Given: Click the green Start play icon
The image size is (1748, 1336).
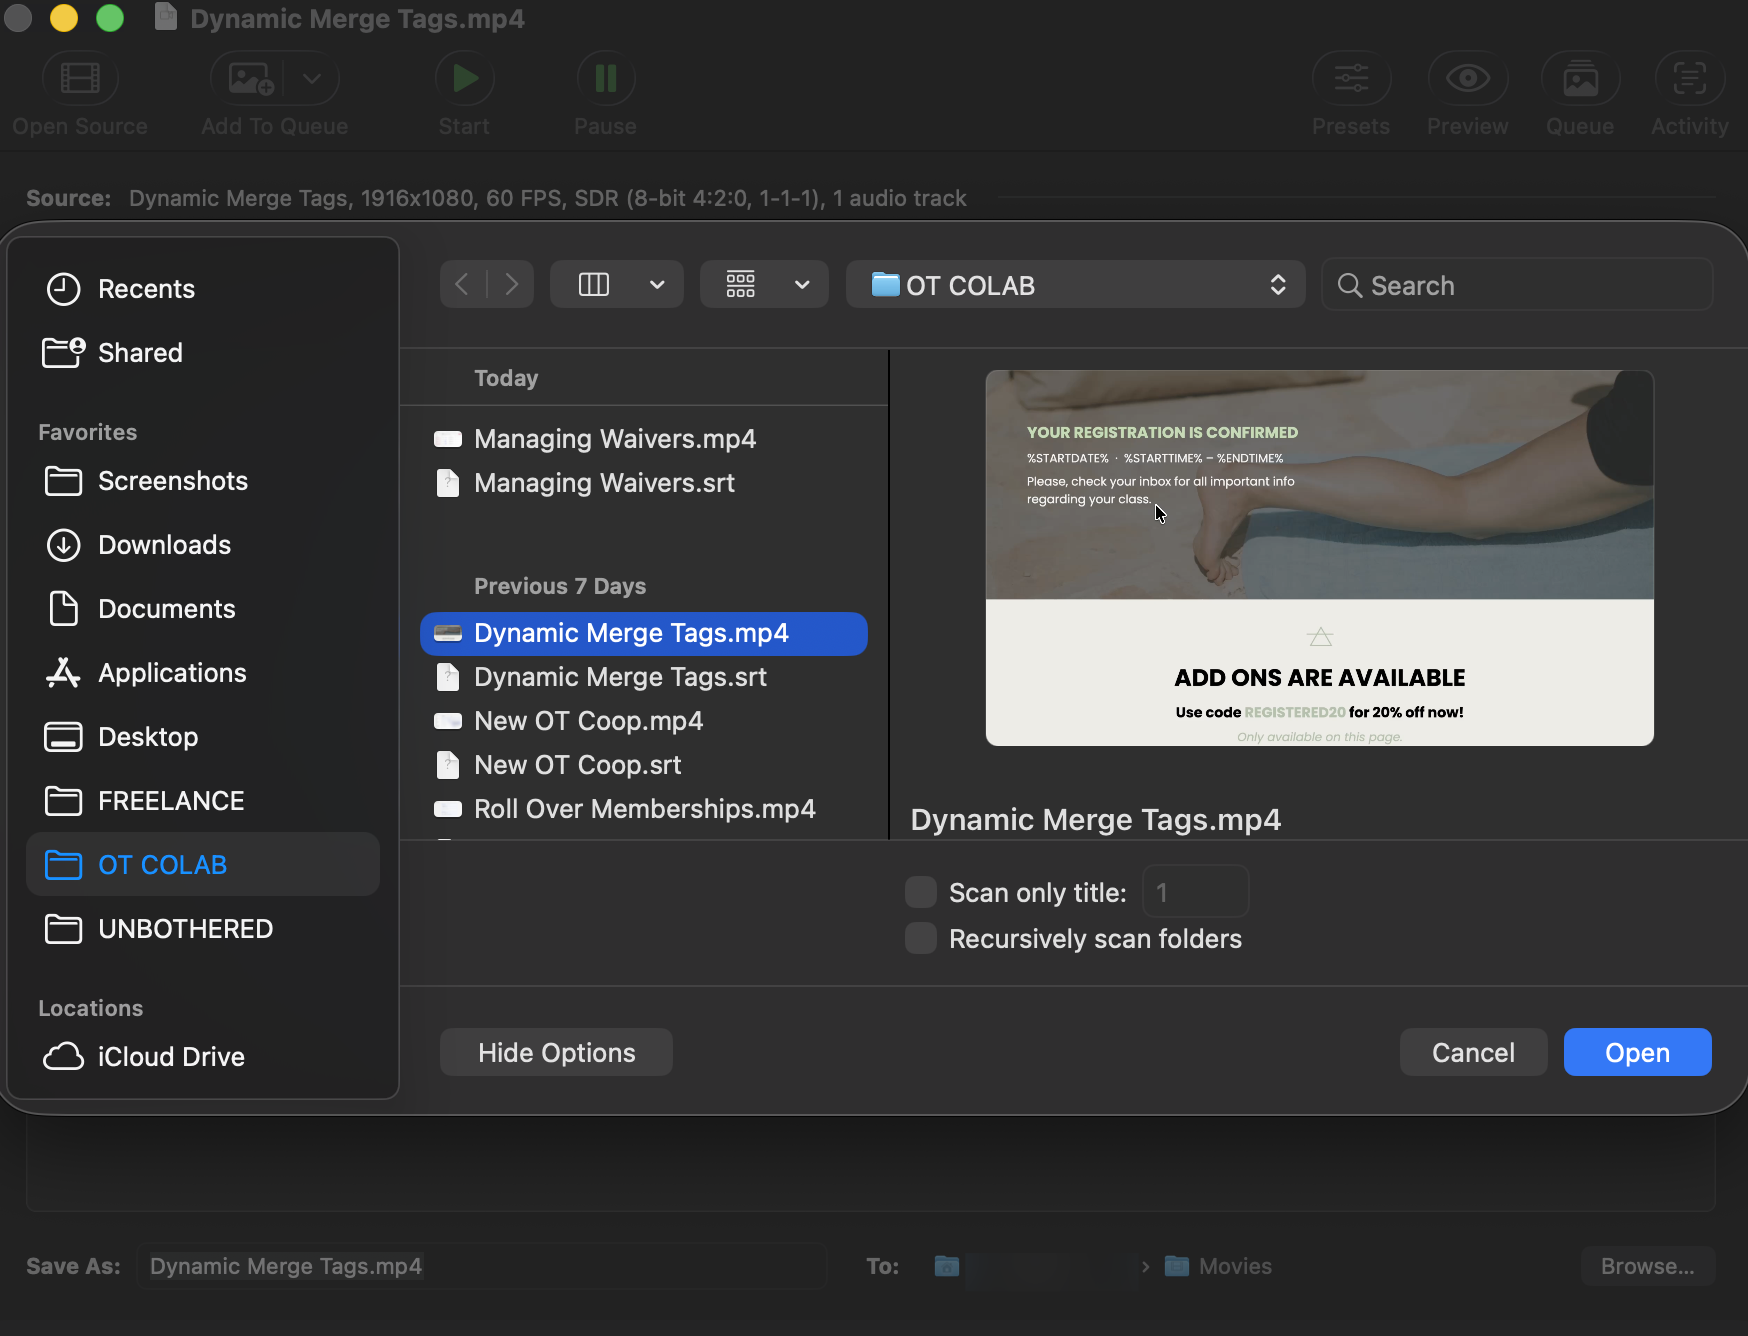Looking at the screenshot, I should [465, 78].
